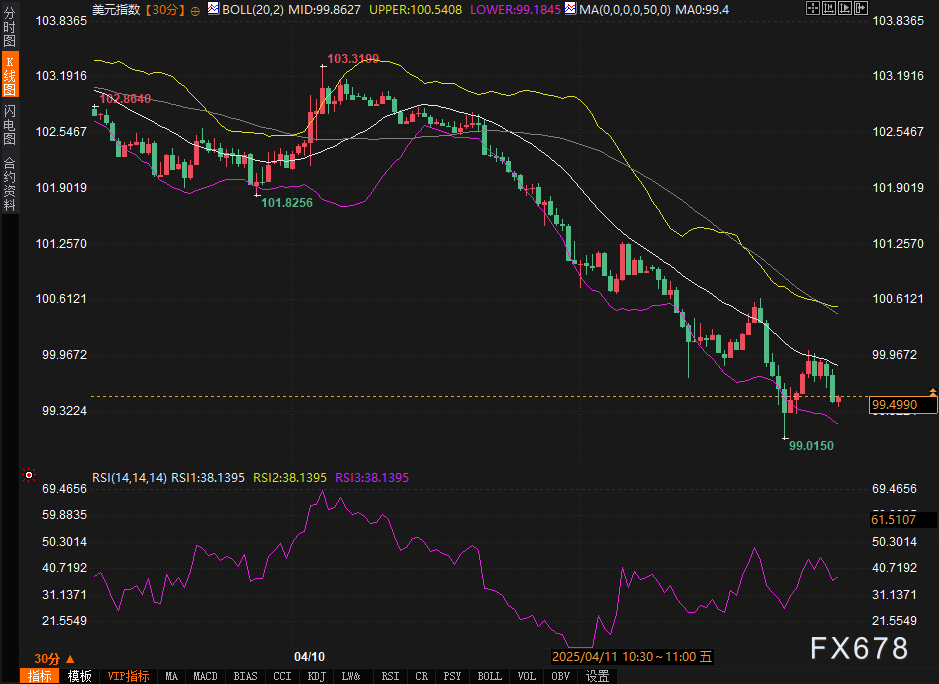Open the 合约资料 contract info panel
The width and height of the screenshot is (939, 684).
tap(9, 183)
